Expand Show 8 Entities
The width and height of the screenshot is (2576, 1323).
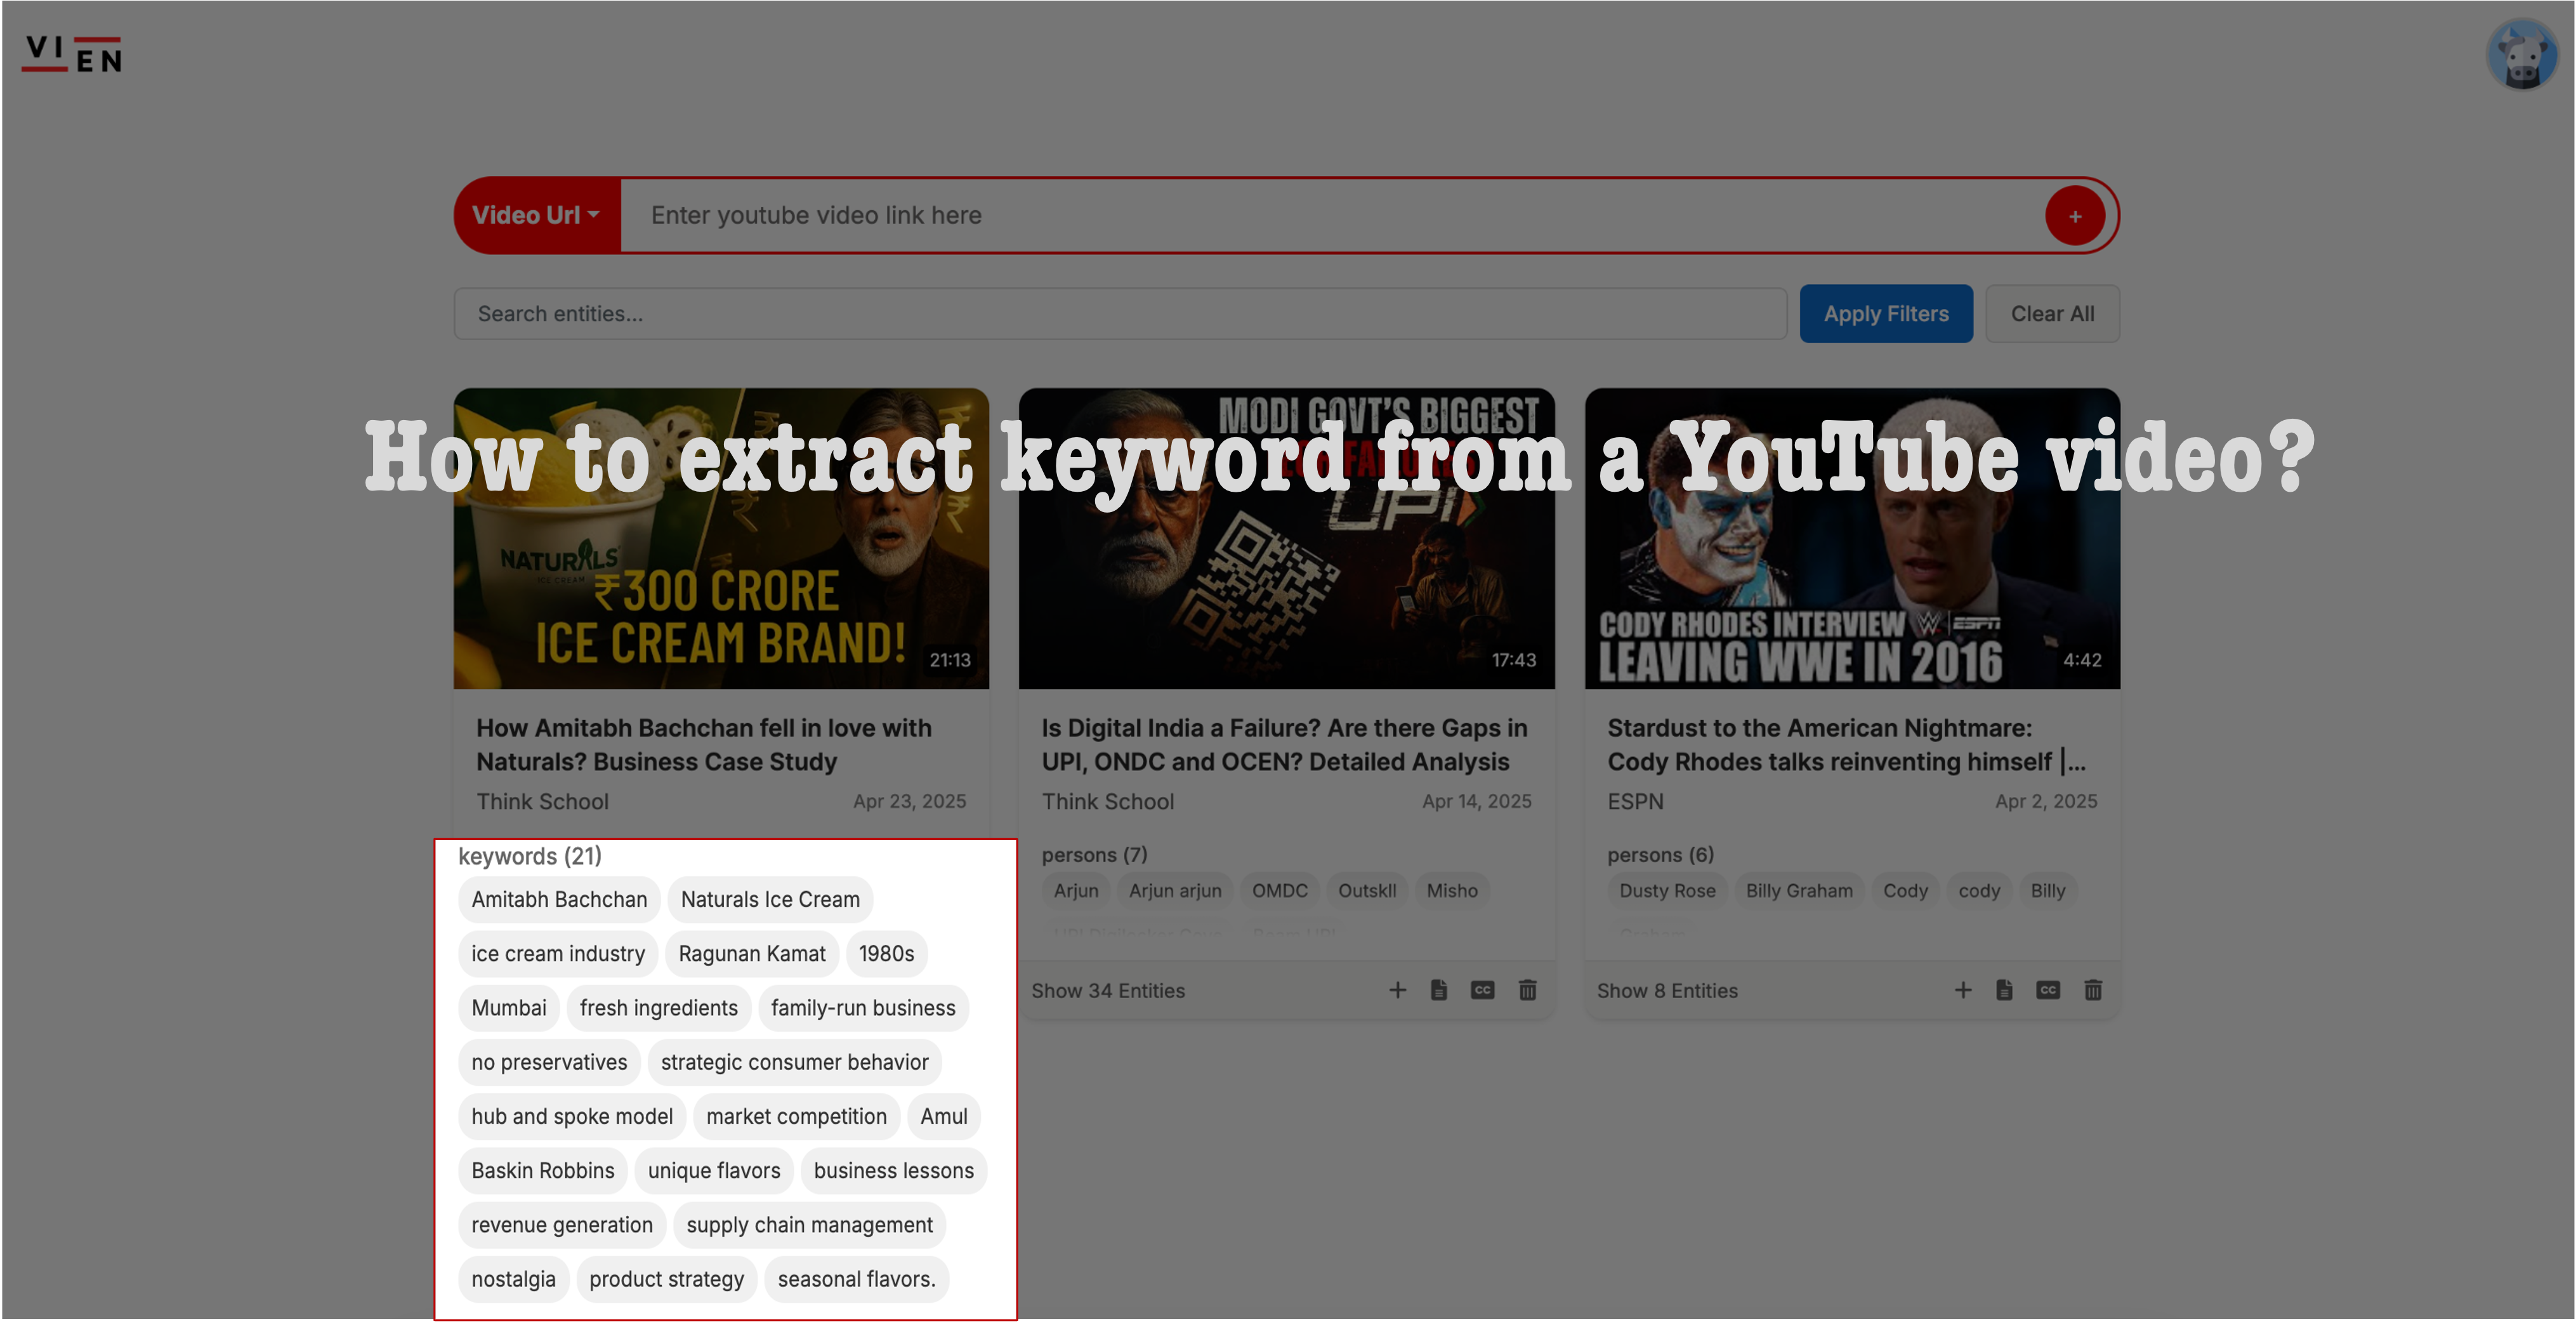(1667, 991)
